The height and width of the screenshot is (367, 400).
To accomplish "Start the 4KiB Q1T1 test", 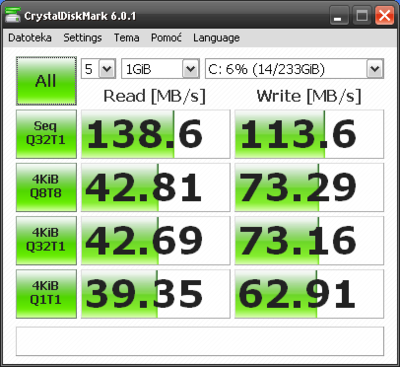I will (46, 294).
